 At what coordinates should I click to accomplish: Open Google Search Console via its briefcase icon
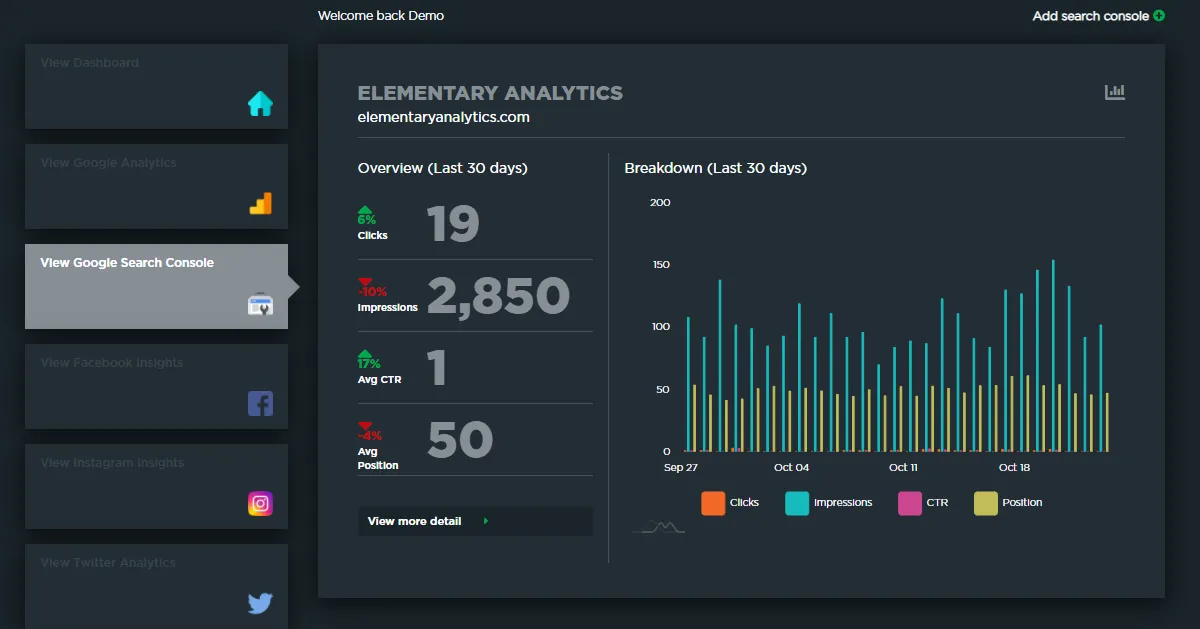point(260,304)
